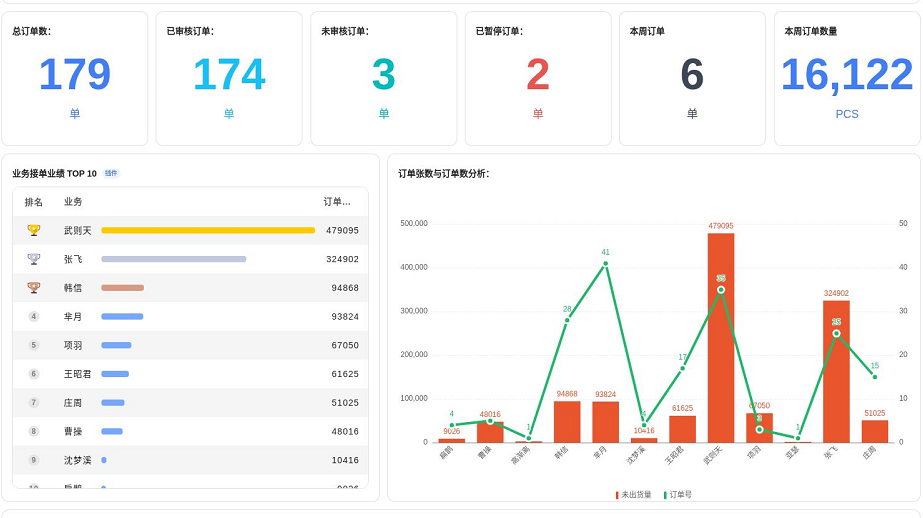This screenshot has width=923, height=518.
Task: Click the chart bar labeled 324902
Action: (x=836, y=371)
